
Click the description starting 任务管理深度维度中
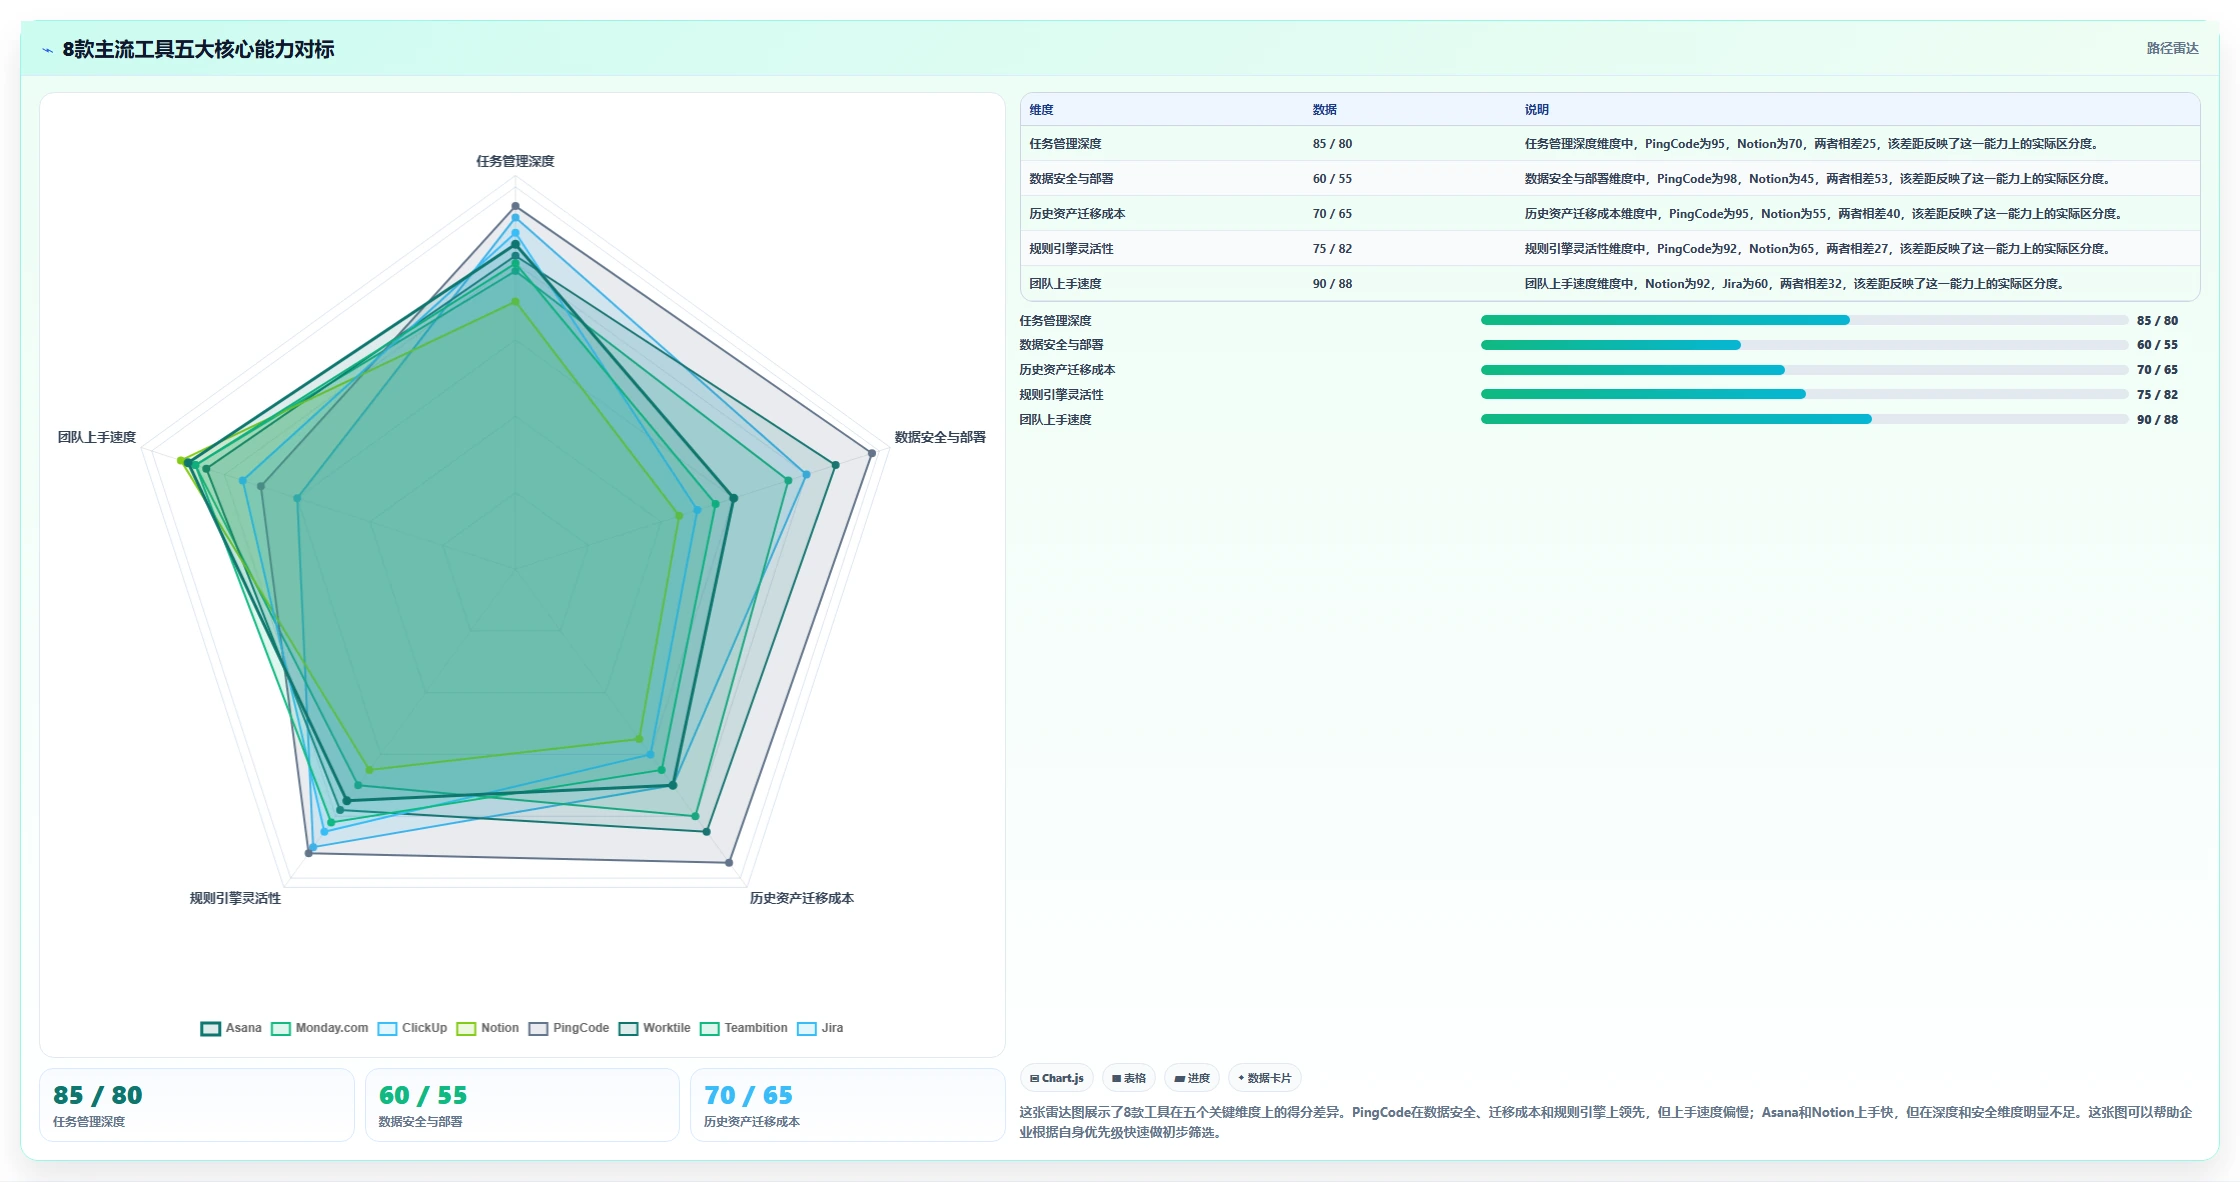click(1811, 144)
